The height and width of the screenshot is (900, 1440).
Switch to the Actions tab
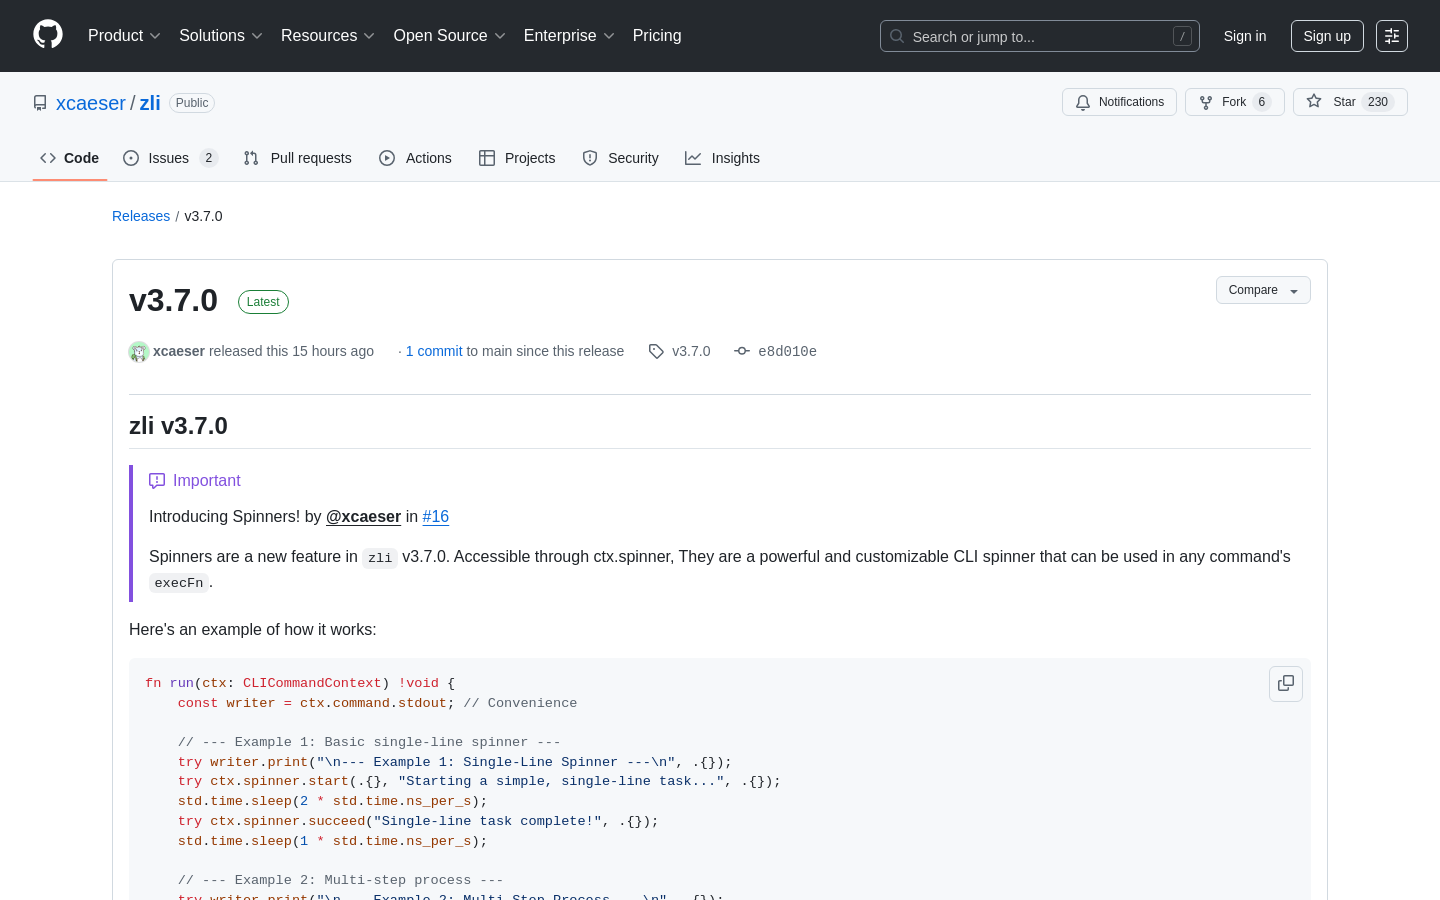pos(415,158)
